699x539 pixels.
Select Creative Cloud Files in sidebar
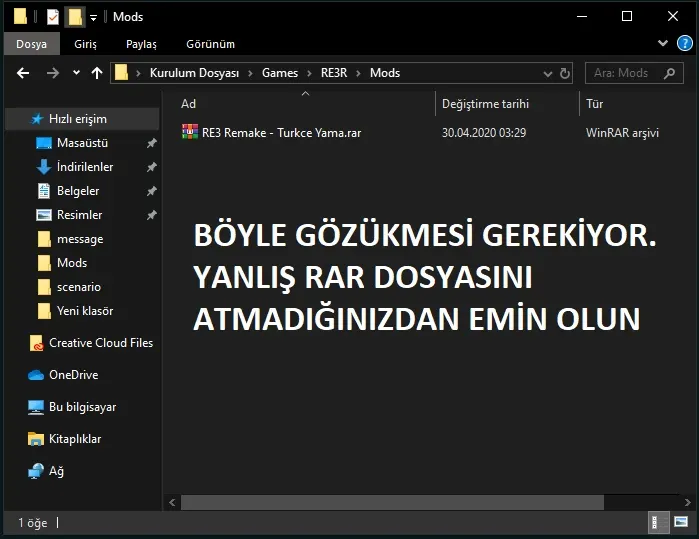[x=100, y=343]
